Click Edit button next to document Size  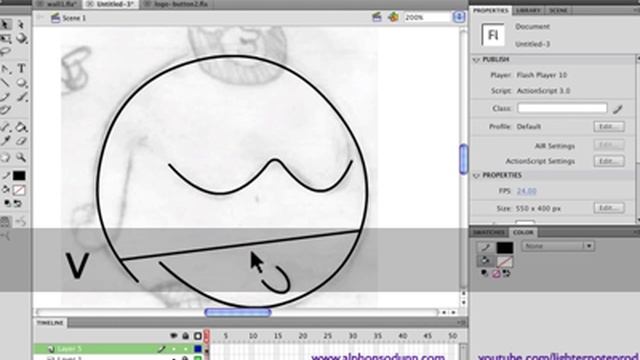pos(609,208)
